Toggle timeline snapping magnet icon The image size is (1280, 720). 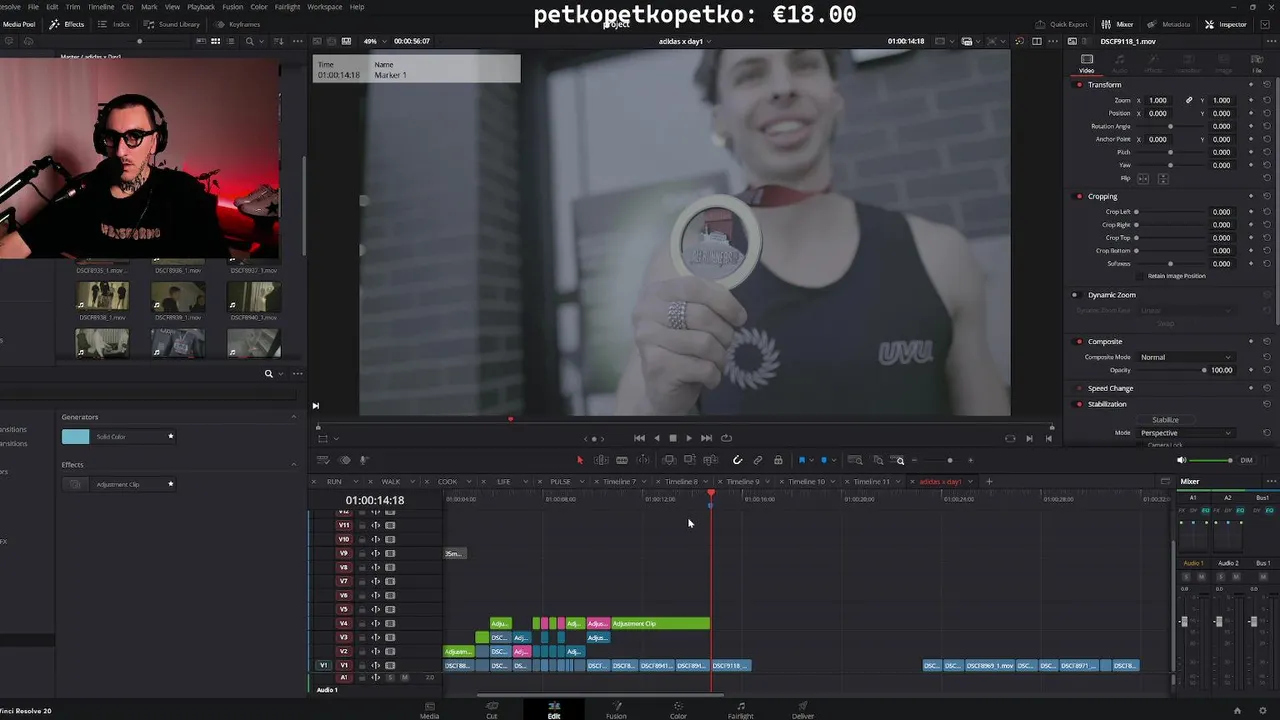point(737,460)
